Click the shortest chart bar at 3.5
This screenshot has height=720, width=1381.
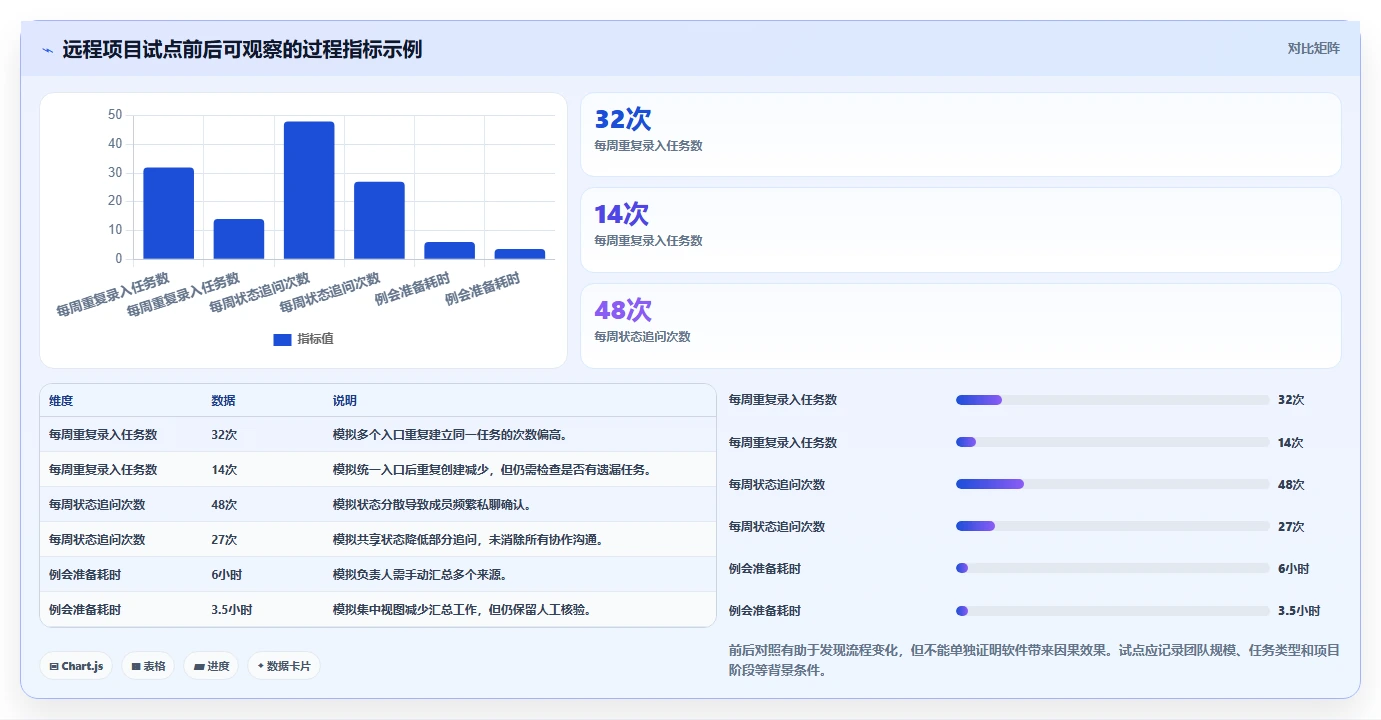pos(519,254)
